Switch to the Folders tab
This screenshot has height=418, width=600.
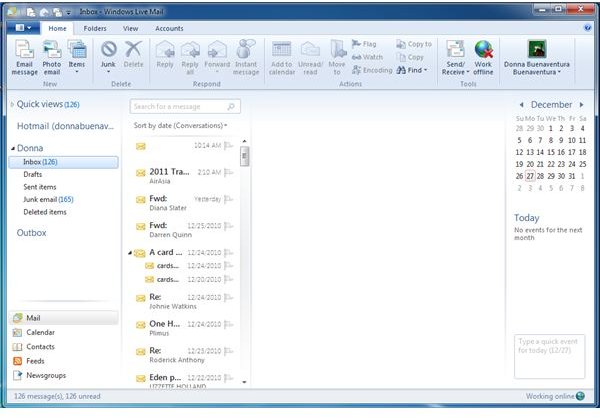click(95, 28)
